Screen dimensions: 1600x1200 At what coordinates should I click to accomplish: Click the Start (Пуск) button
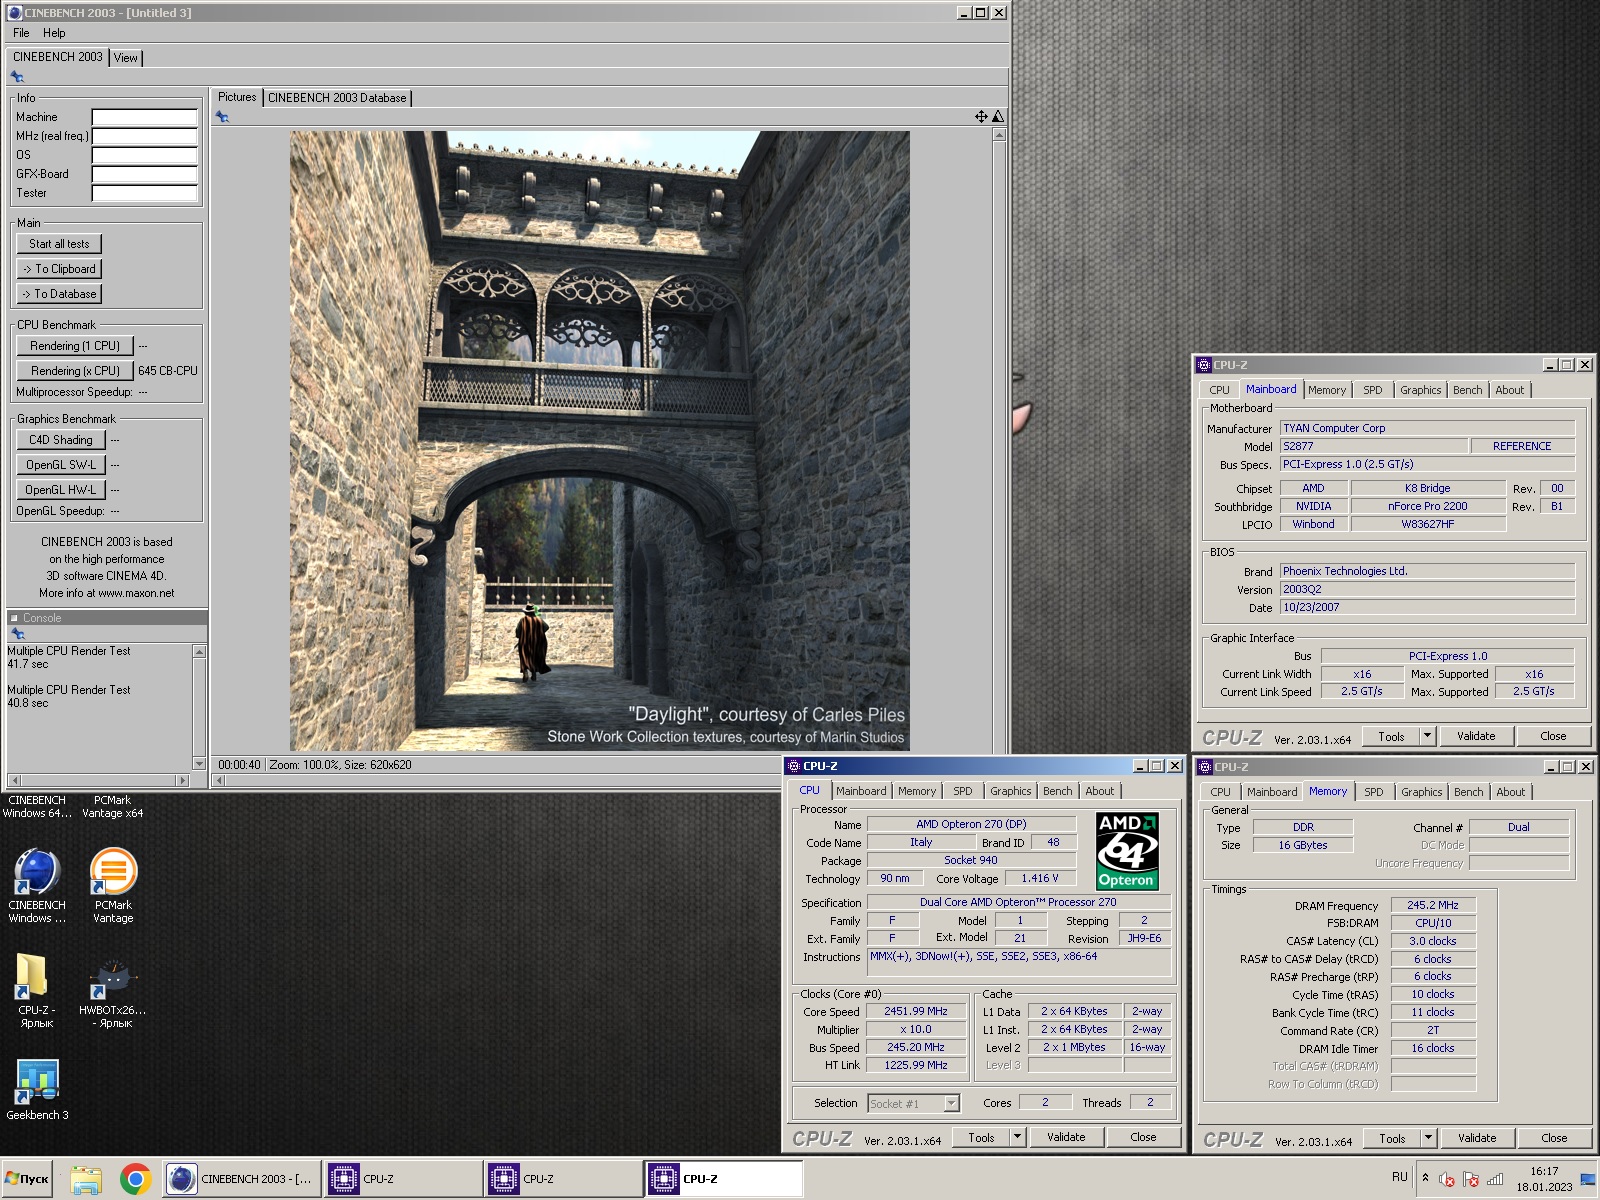tap(27, 1179)
